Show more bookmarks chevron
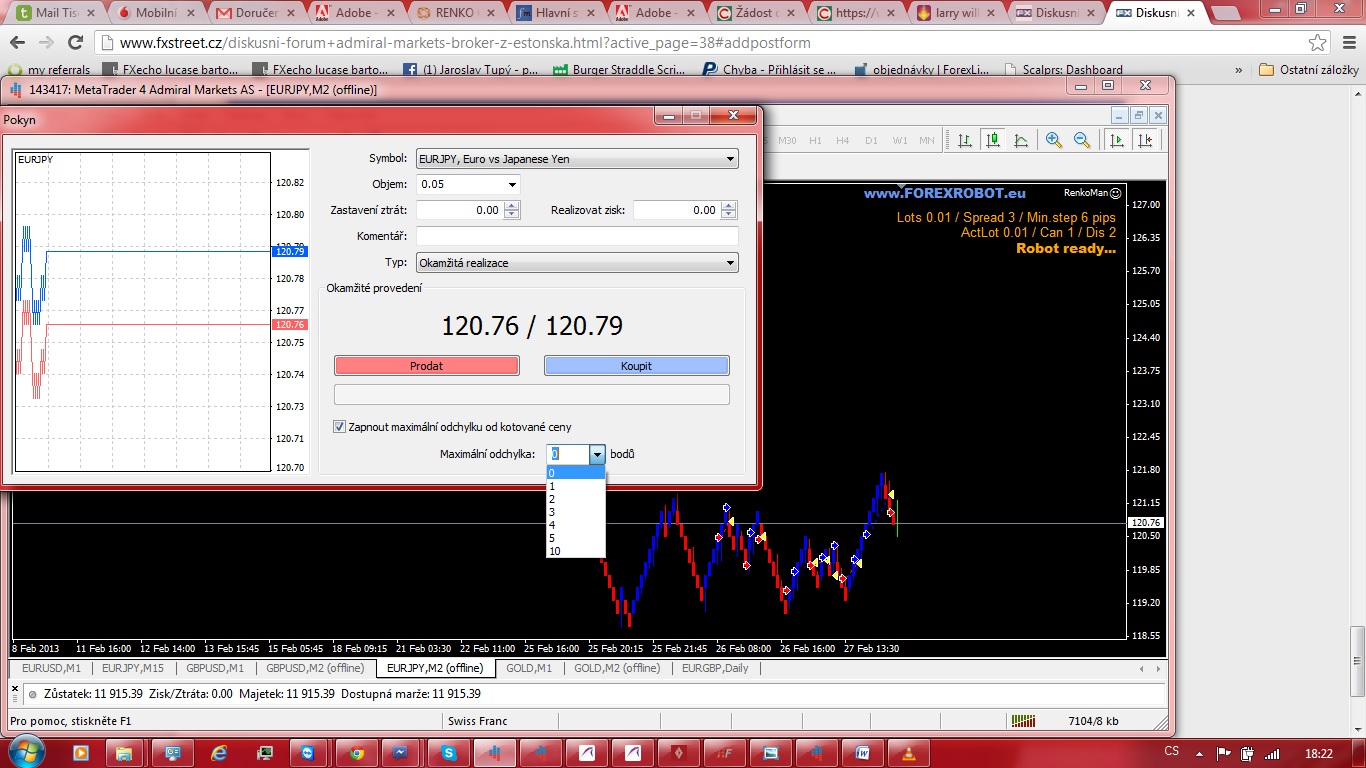1366x768 pixels. [1239, 70]
